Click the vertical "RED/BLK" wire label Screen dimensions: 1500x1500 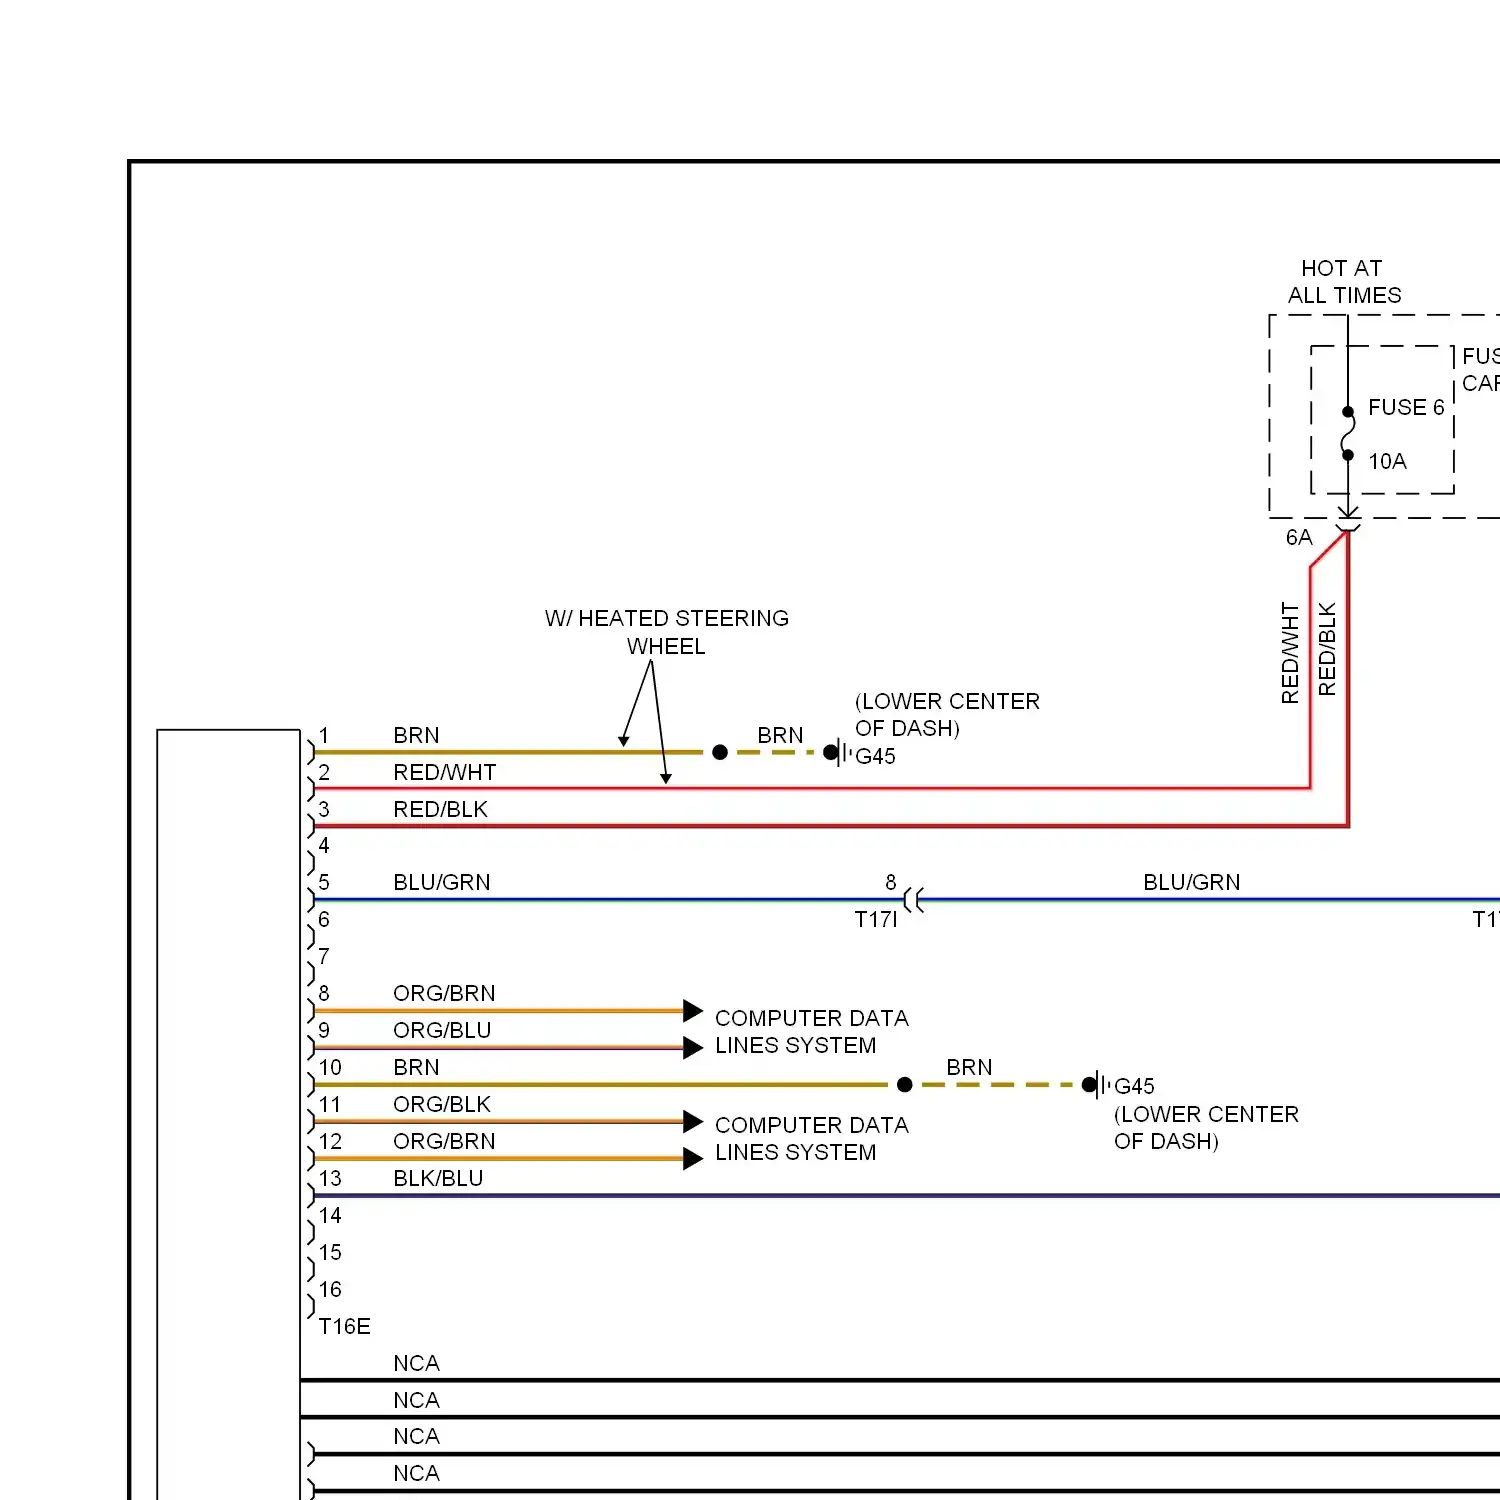coord(1327,649)
